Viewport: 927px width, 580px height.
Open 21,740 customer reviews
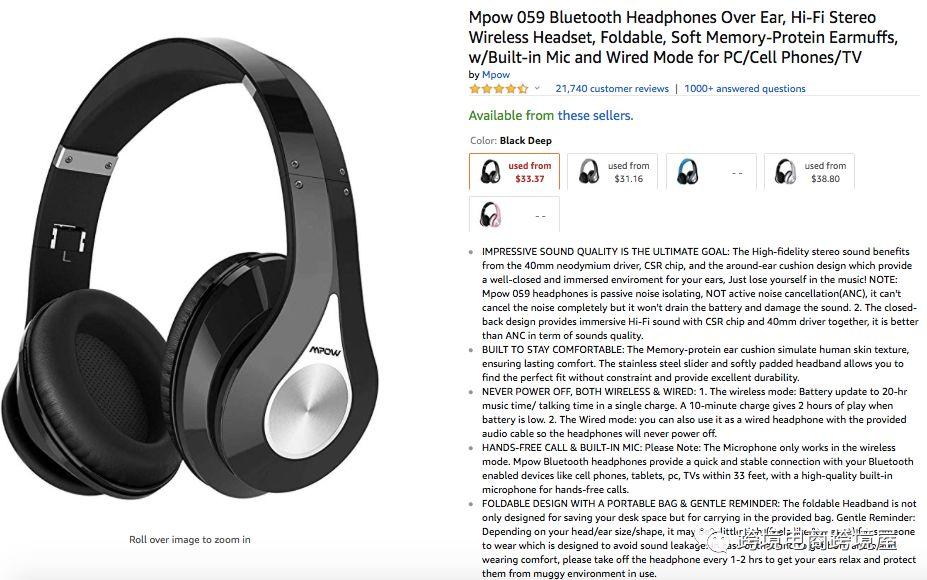tap(612, 89)
